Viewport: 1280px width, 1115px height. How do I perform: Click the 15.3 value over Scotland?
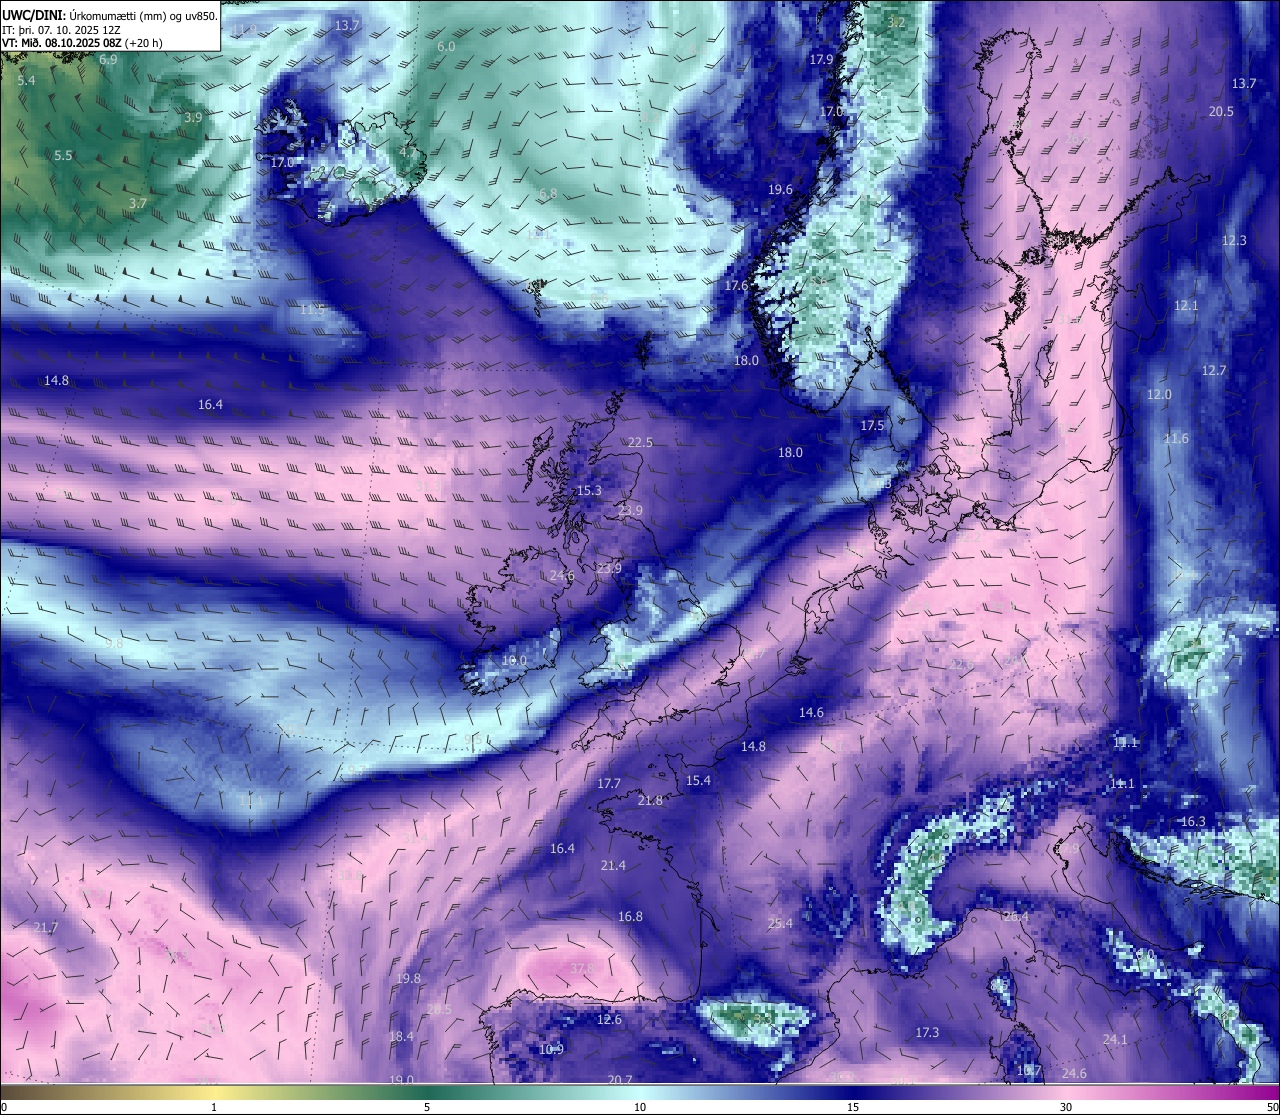pyautogui.click(x=589, y=491)
